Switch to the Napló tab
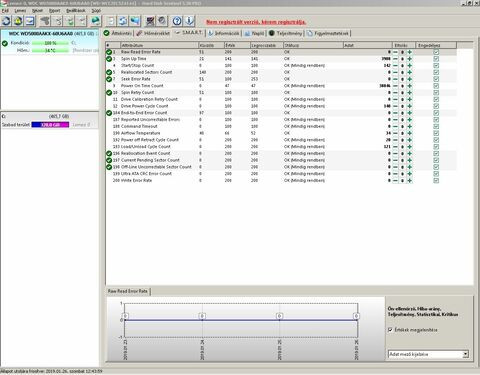The height and width of the screenshot is (375, 480). click(254, 33)
